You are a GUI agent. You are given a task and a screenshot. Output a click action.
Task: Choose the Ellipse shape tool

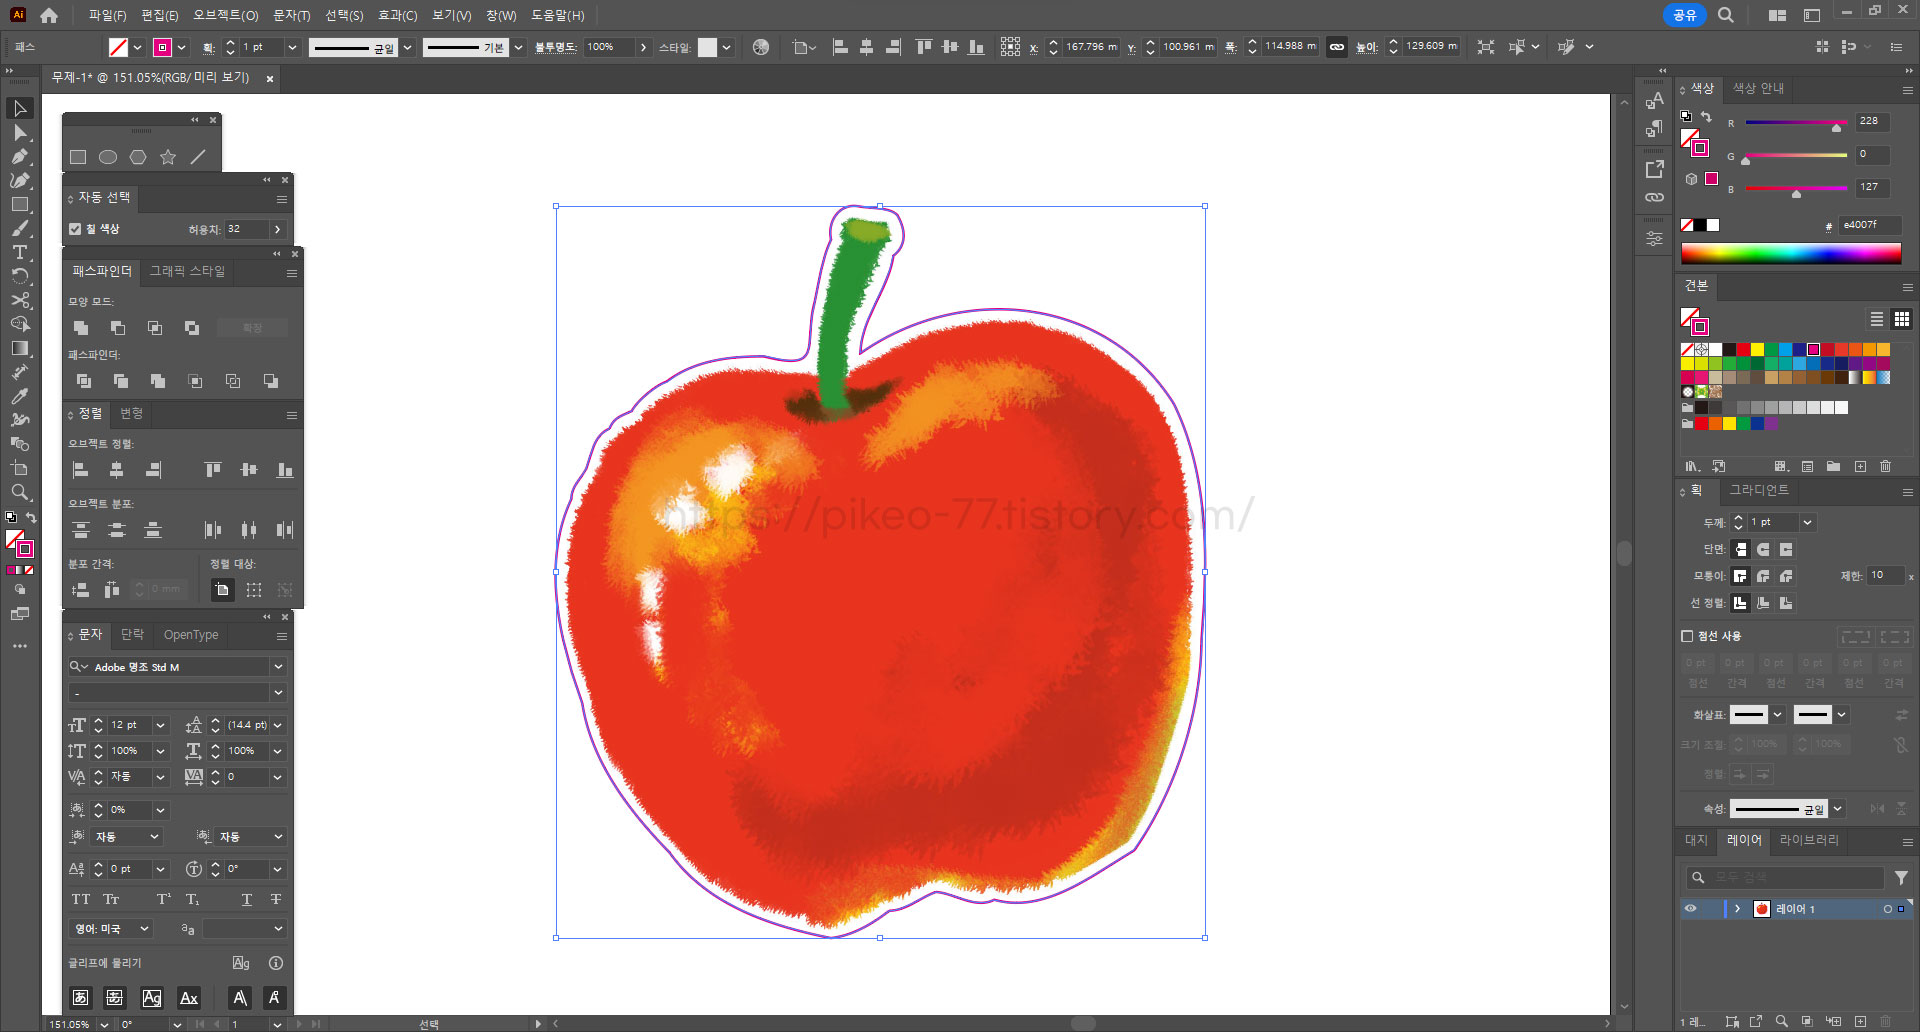[x=108, y=157]
